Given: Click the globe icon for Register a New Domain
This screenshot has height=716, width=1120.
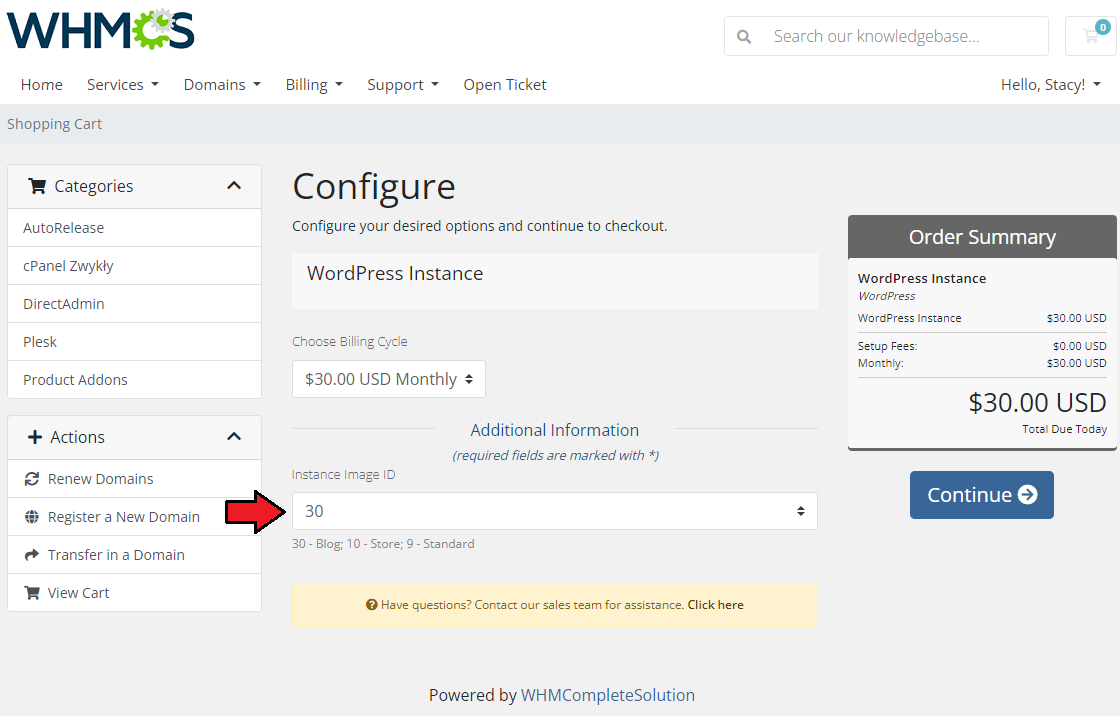Looking at the screenshot, I should (31, 517).
